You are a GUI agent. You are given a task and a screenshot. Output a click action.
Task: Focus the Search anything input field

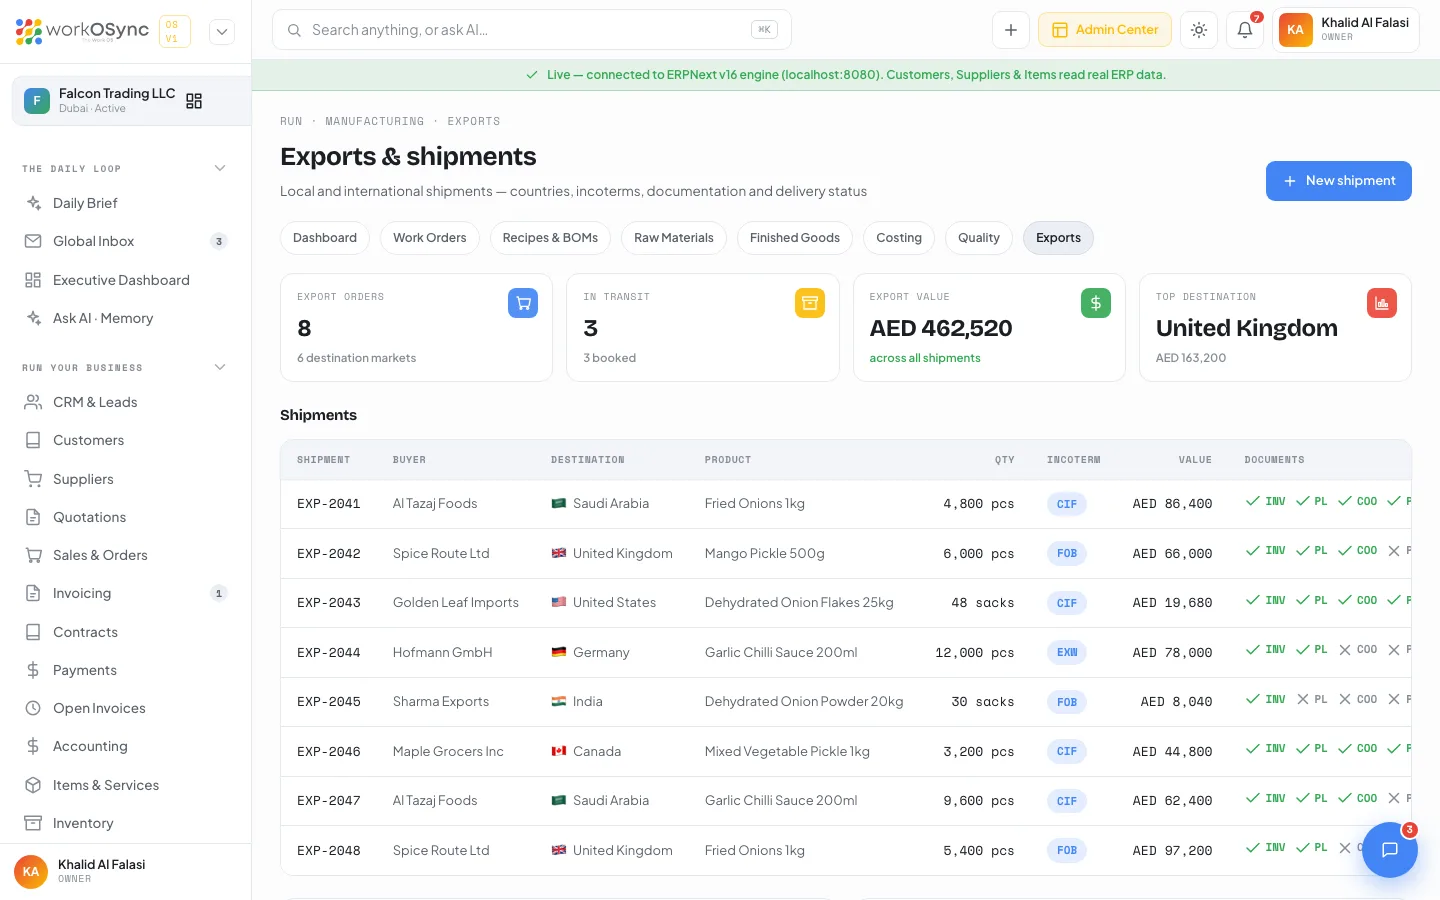[532, 30]
